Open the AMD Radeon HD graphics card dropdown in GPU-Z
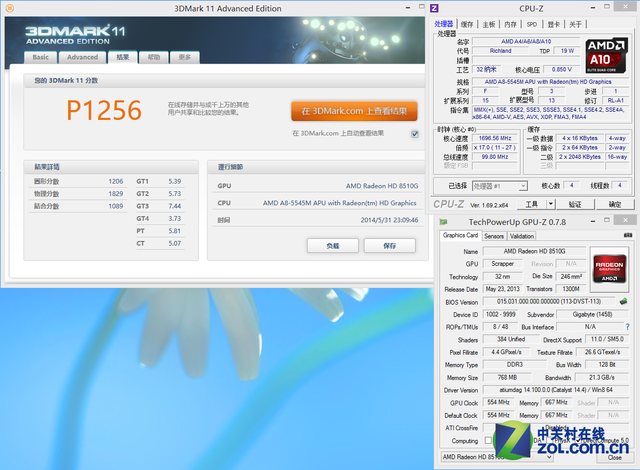 [498, 457]
